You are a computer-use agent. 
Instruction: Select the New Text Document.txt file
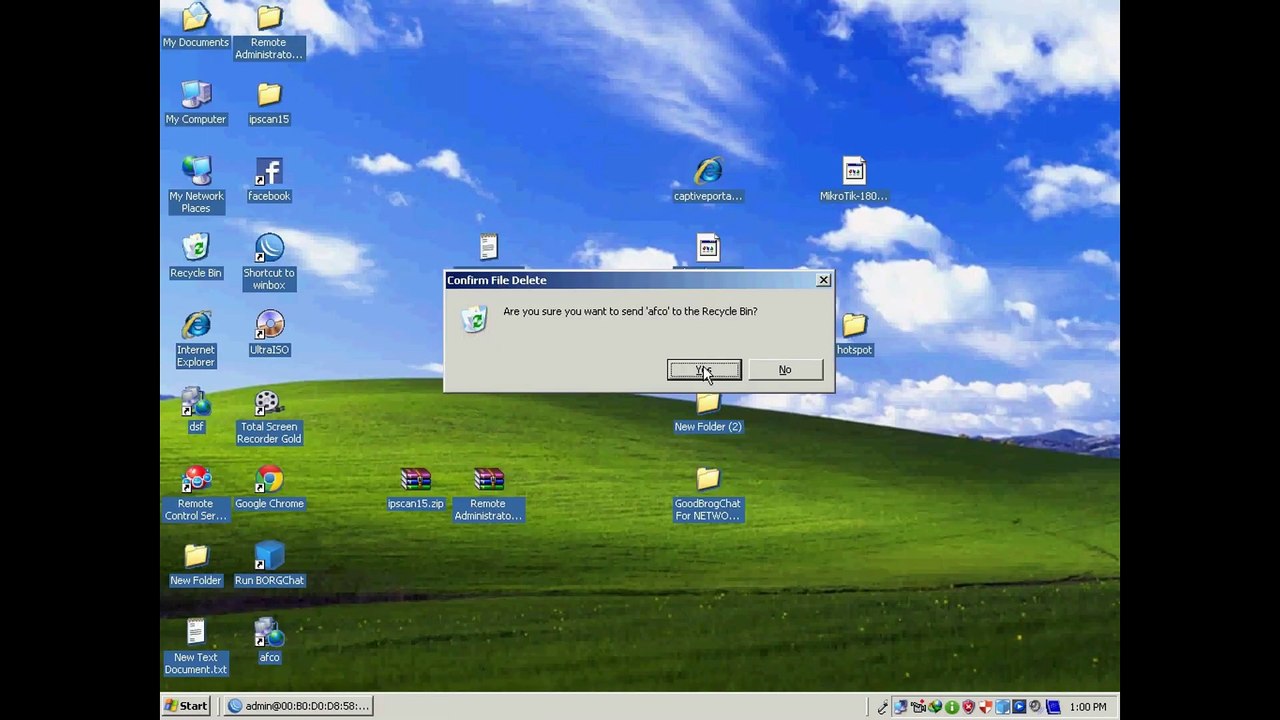click(196, 647)
